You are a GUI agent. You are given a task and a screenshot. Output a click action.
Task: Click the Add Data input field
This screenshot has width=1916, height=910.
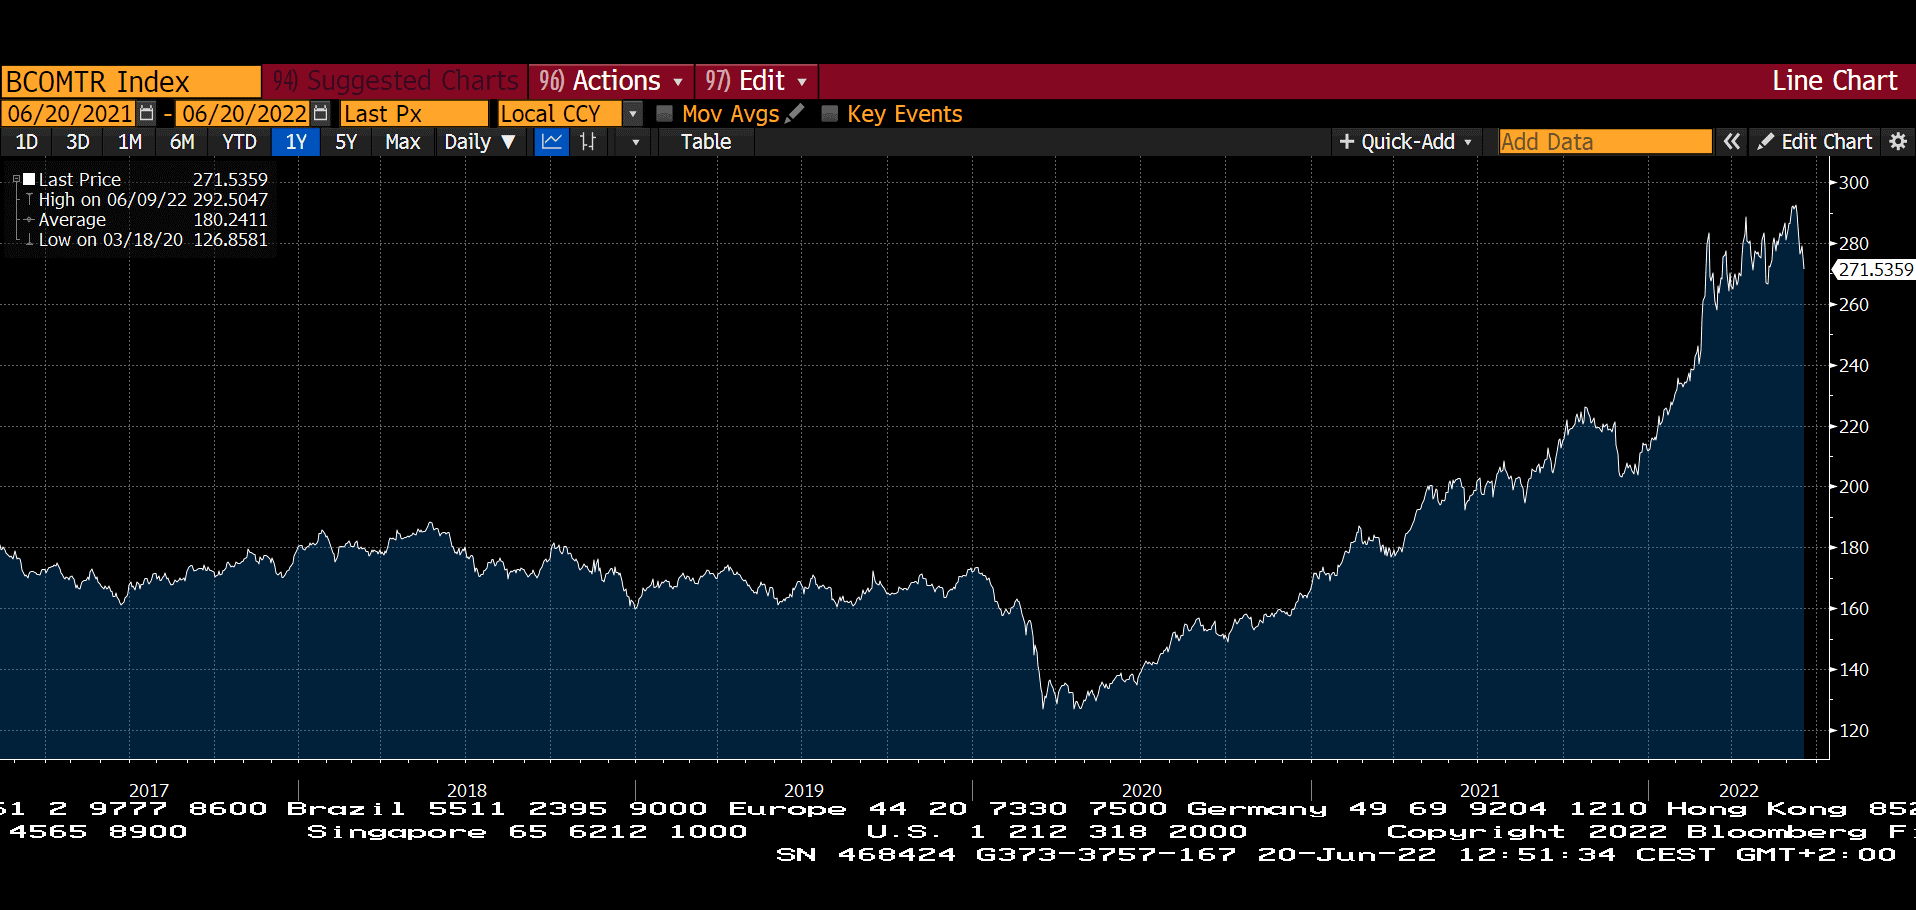click(1604, 142)
